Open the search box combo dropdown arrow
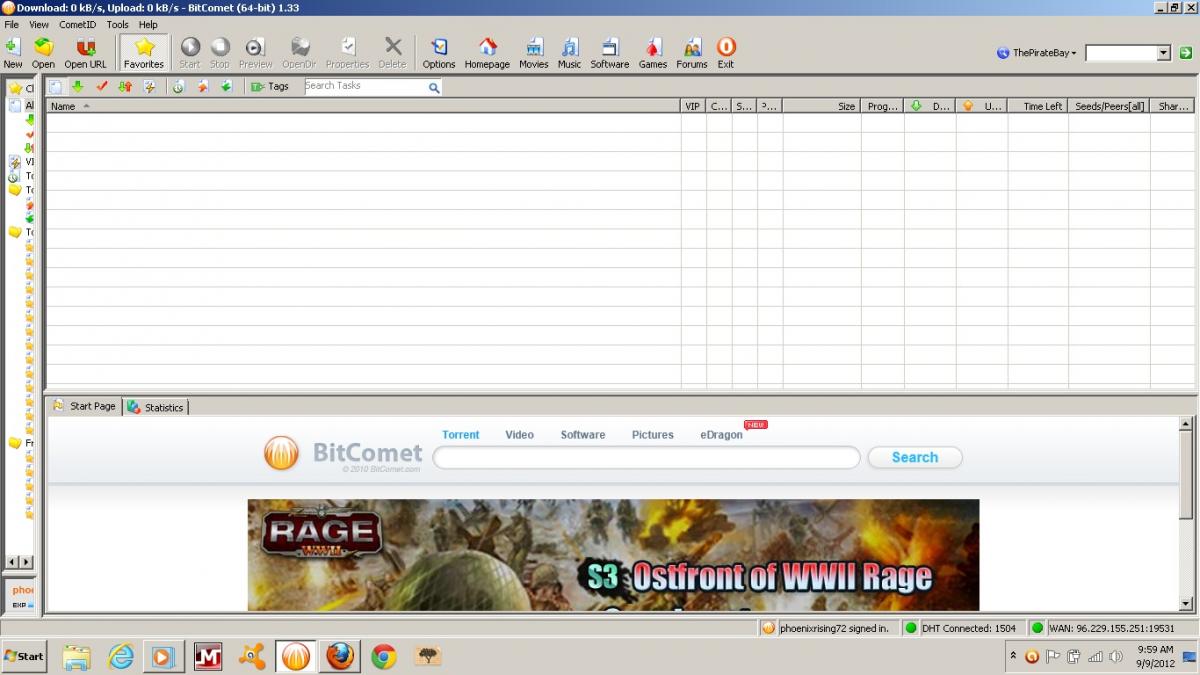The width and height of the screenshot is (1200, 675). 1163,53
